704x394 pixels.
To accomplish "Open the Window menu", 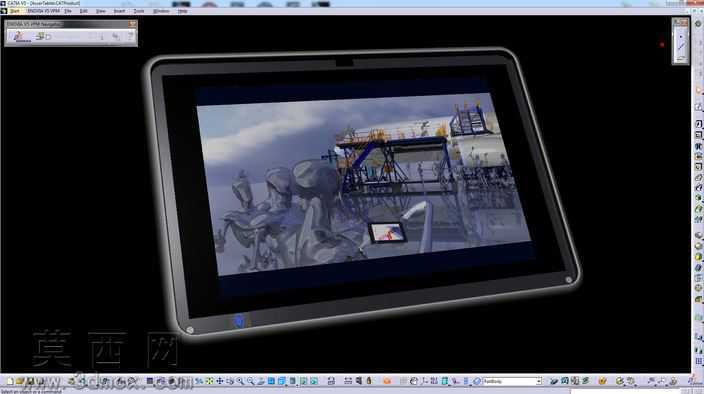I will pos(161,11).
